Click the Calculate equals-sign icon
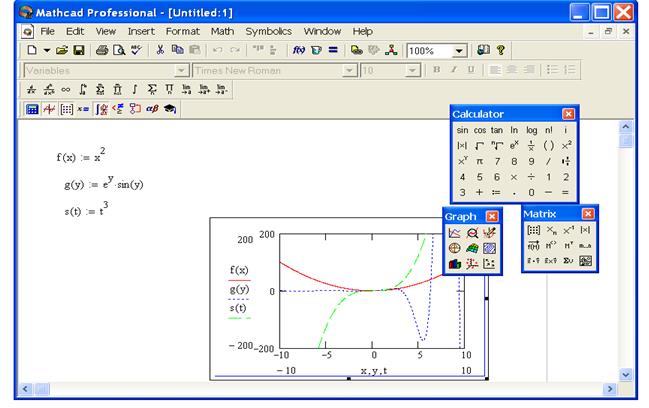 [333, 50]
